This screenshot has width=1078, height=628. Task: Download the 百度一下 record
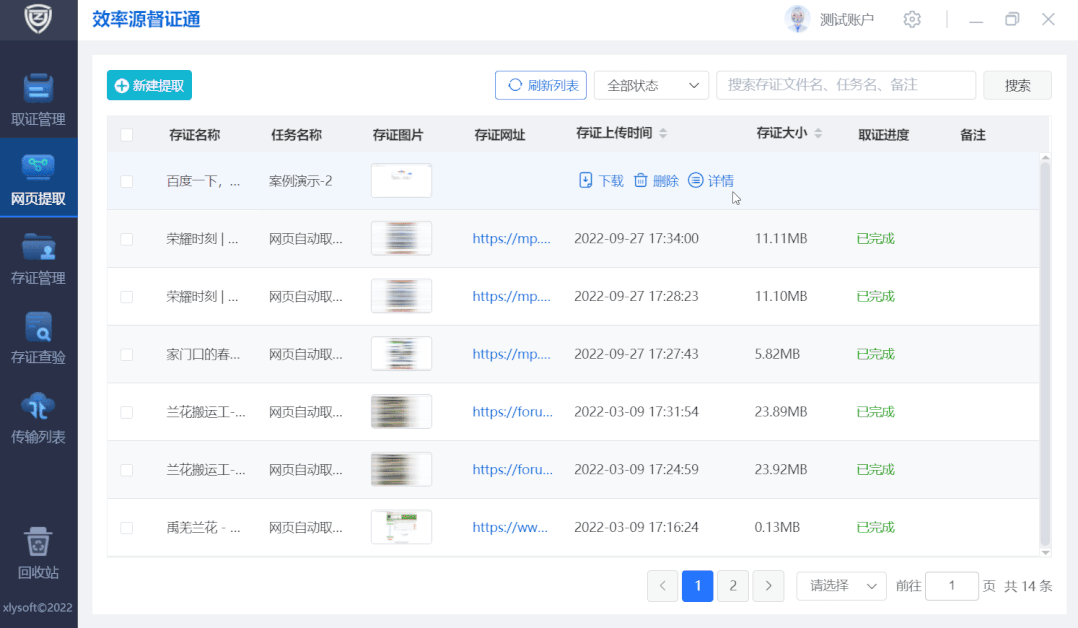click(601, 180)
